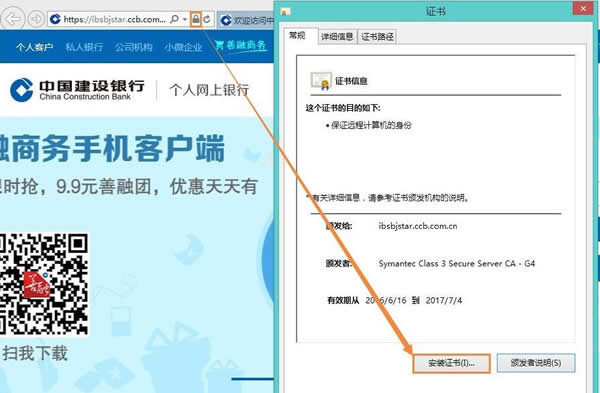This screenshot has height=393, width=600.
Task: Click the 个人网上银行 heading text
Action: click(209, 90)
